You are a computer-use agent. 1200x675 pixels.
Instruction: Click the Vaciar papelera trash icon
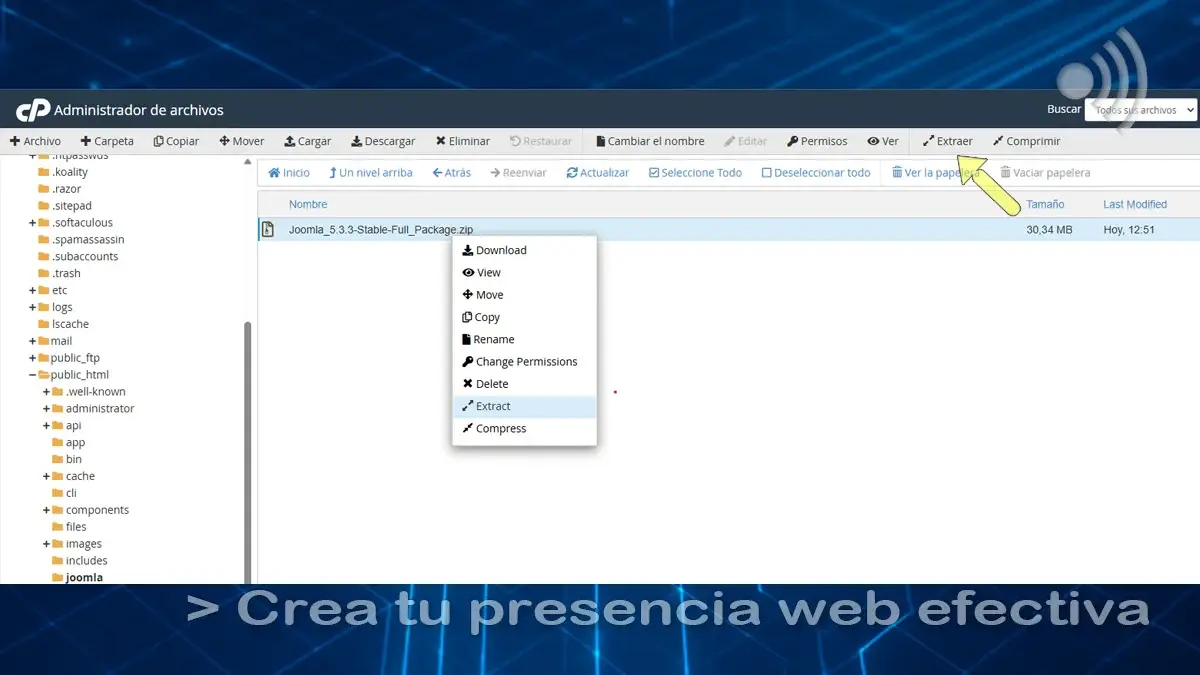click(x=1045, y=172)
